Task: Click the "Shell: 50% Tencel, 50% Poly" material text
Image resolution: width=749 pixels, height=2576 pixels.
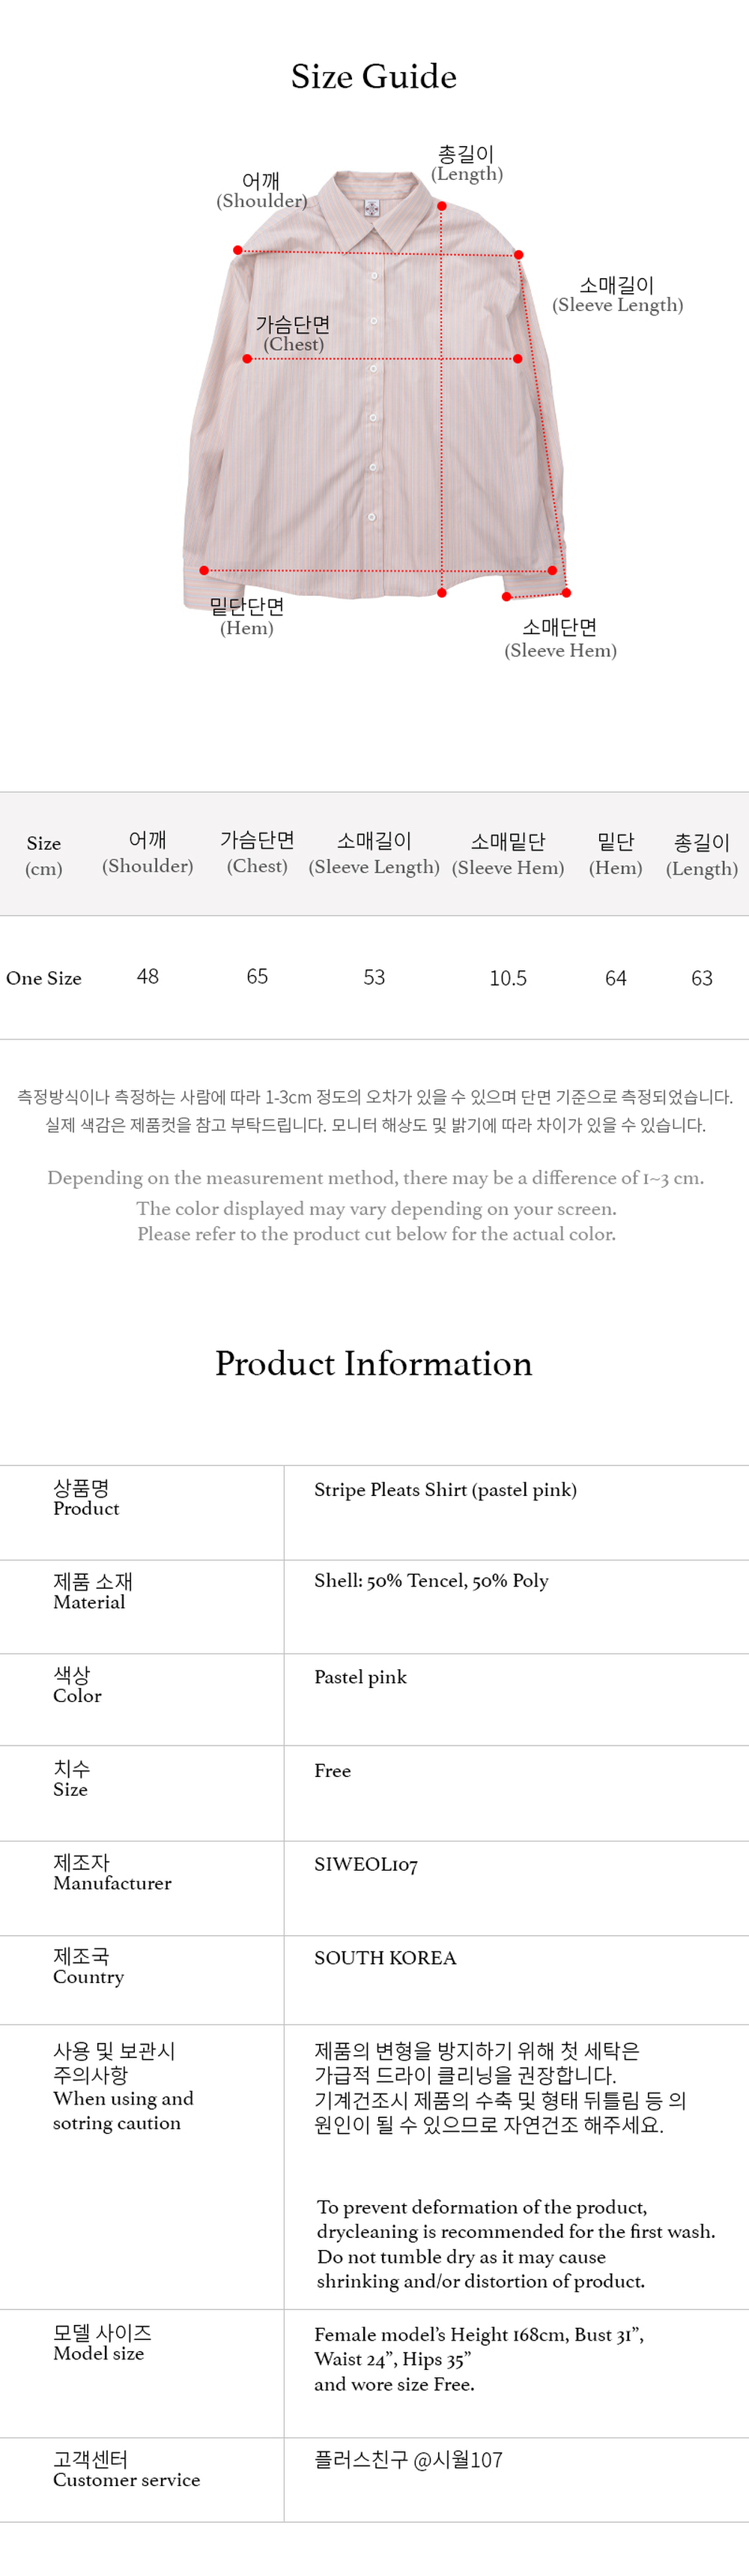Action: 431,1581
